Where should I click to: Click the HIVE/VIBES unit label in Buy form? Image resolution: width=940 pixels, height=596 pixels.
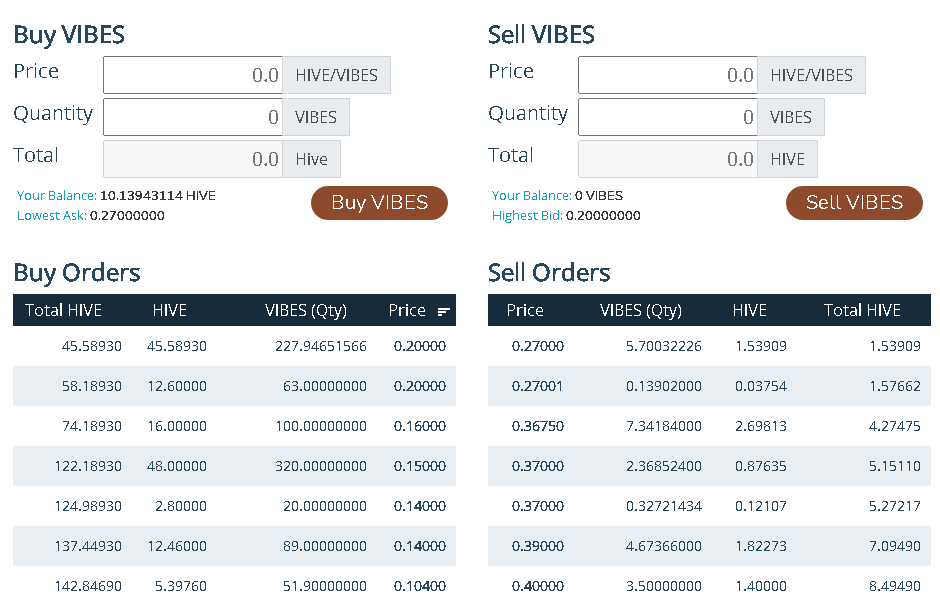[336, 75]
